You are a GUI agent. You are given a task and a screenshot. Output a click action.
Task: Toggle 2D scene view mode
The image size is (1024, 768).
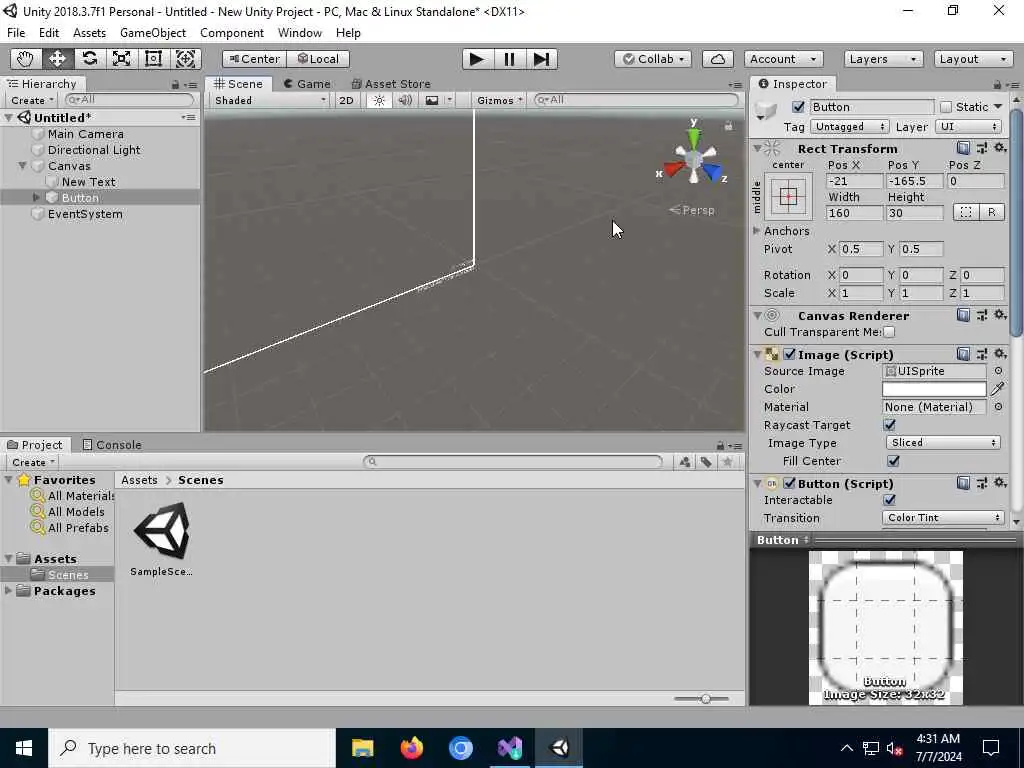coord(346,100)
